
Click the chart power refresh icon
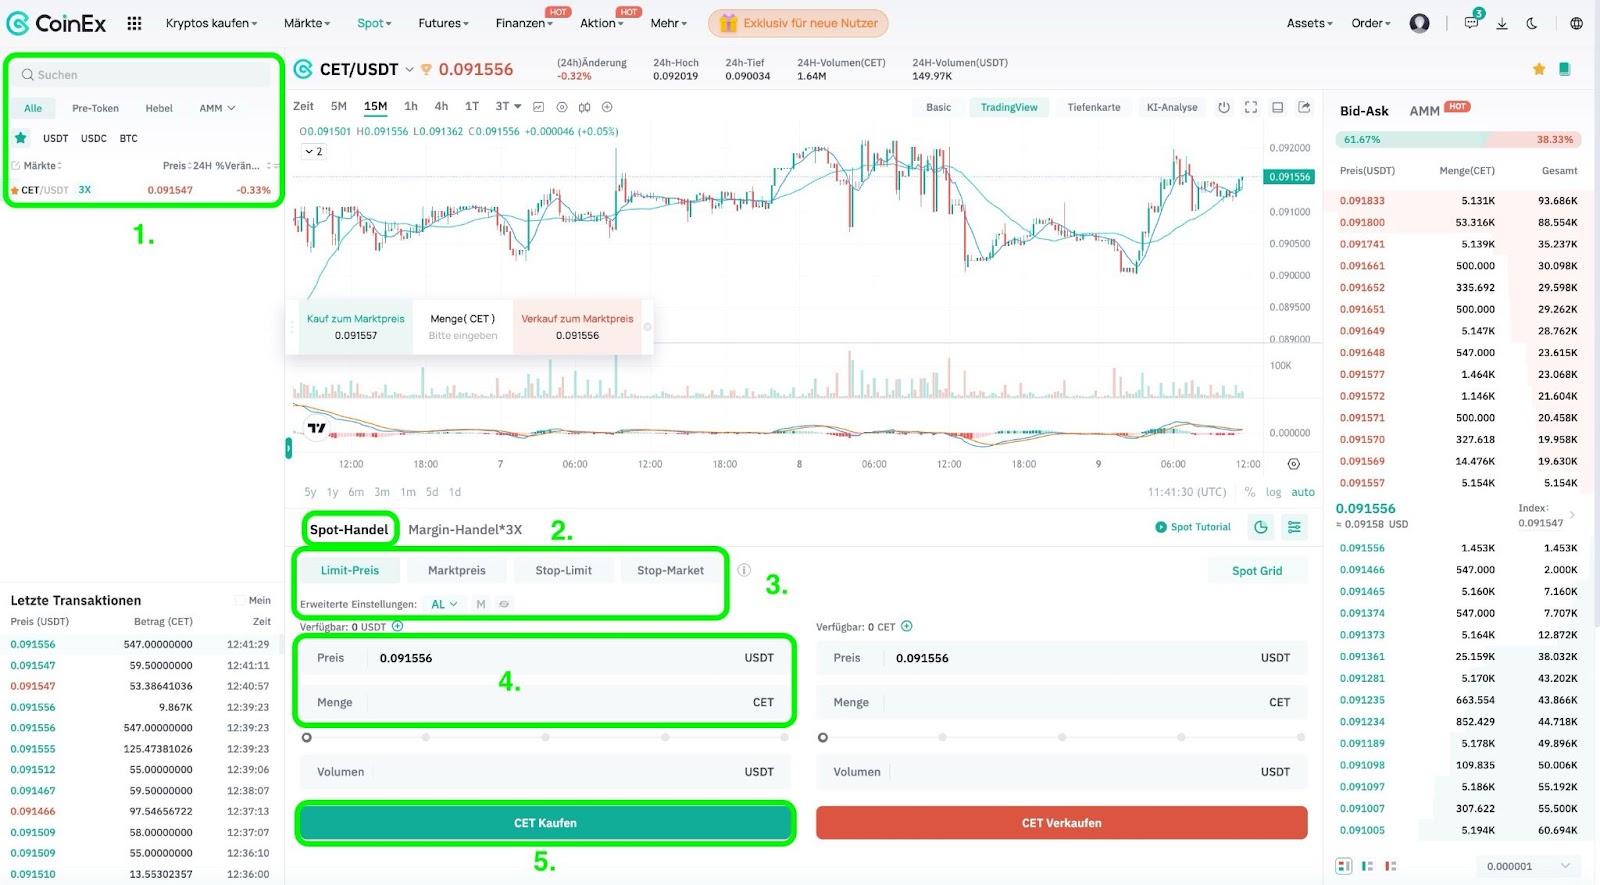pos(1224,107)
